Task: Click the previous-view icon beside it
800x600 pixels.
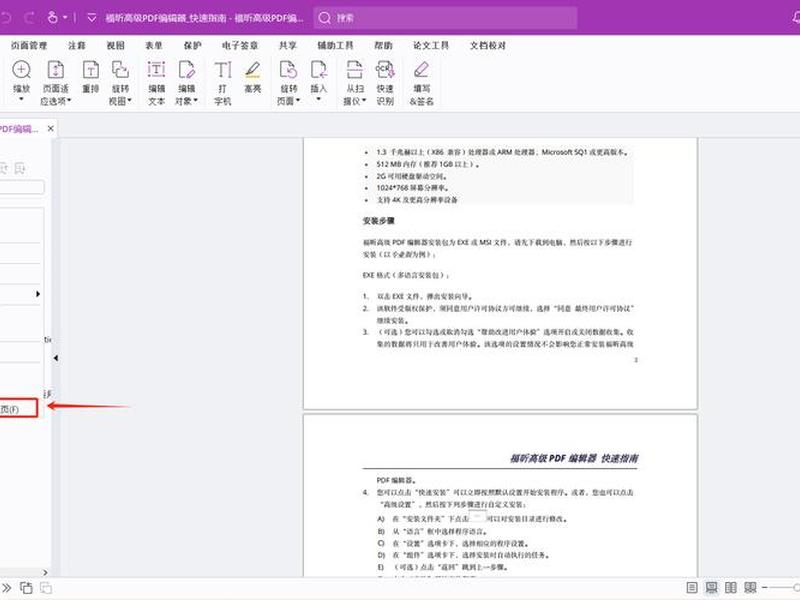Action: click(x=26, y=588)
